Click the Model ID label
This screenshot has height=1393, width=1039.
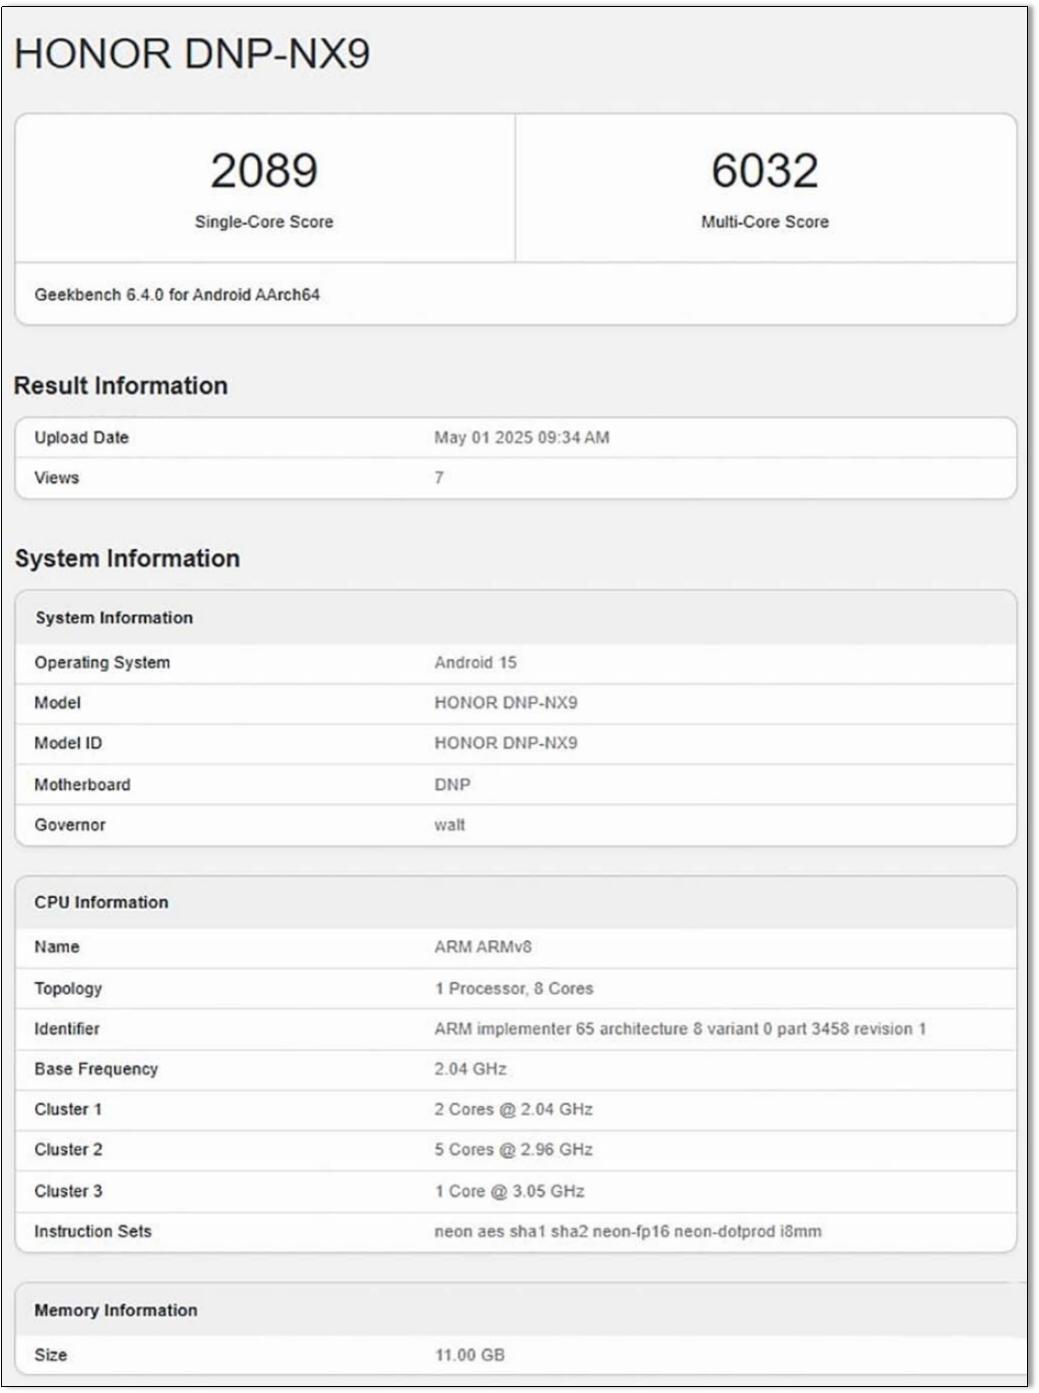point(68,743)
